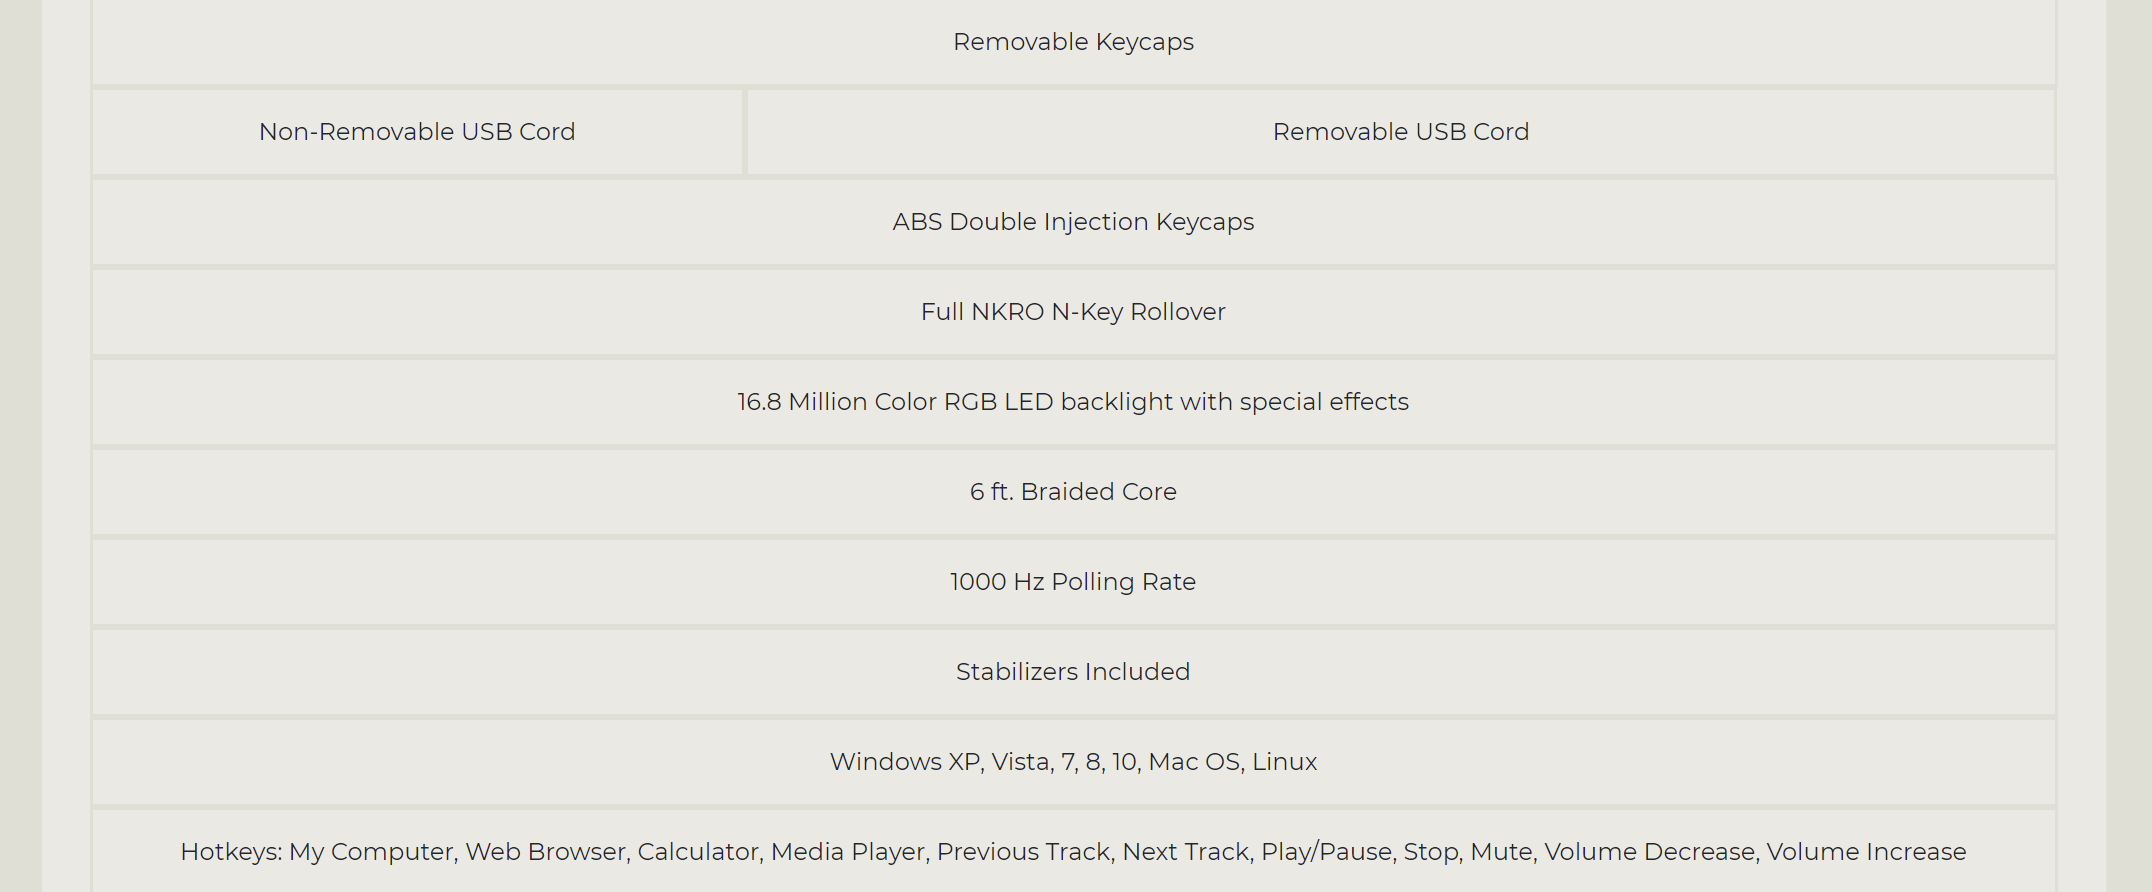The height and width of the screenshot is (892, 2152).
Task: Click the word Linux in the OS row
Action: point(1284,762)
